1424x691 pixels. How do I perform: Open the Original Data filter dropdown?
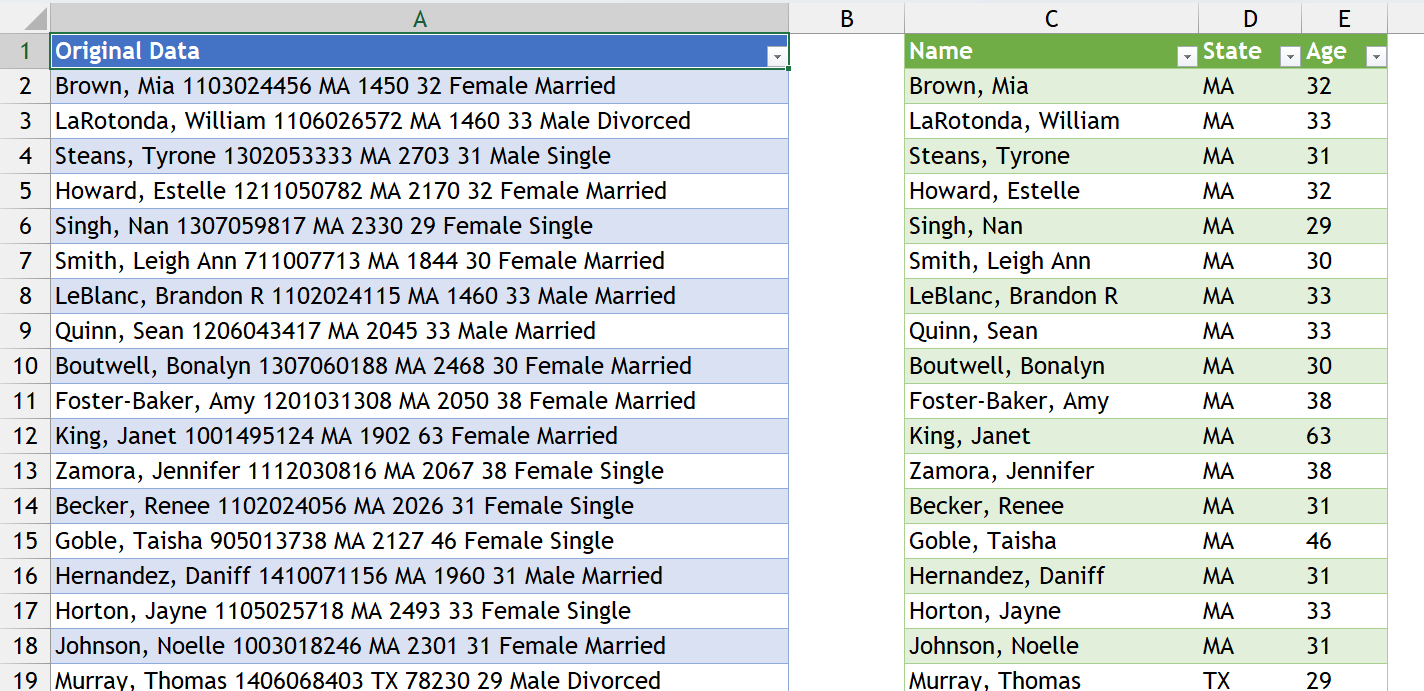tap(777, 58)
